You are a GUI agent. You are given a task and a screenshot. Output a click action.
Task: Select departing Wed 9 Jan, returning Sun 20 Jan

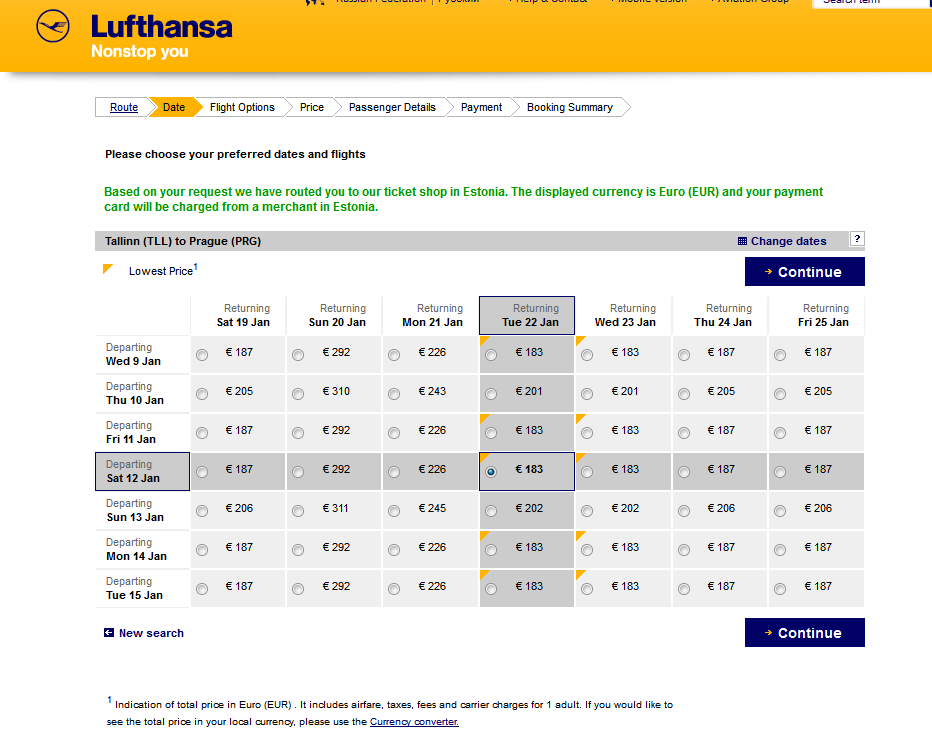[x=298, y=355]
